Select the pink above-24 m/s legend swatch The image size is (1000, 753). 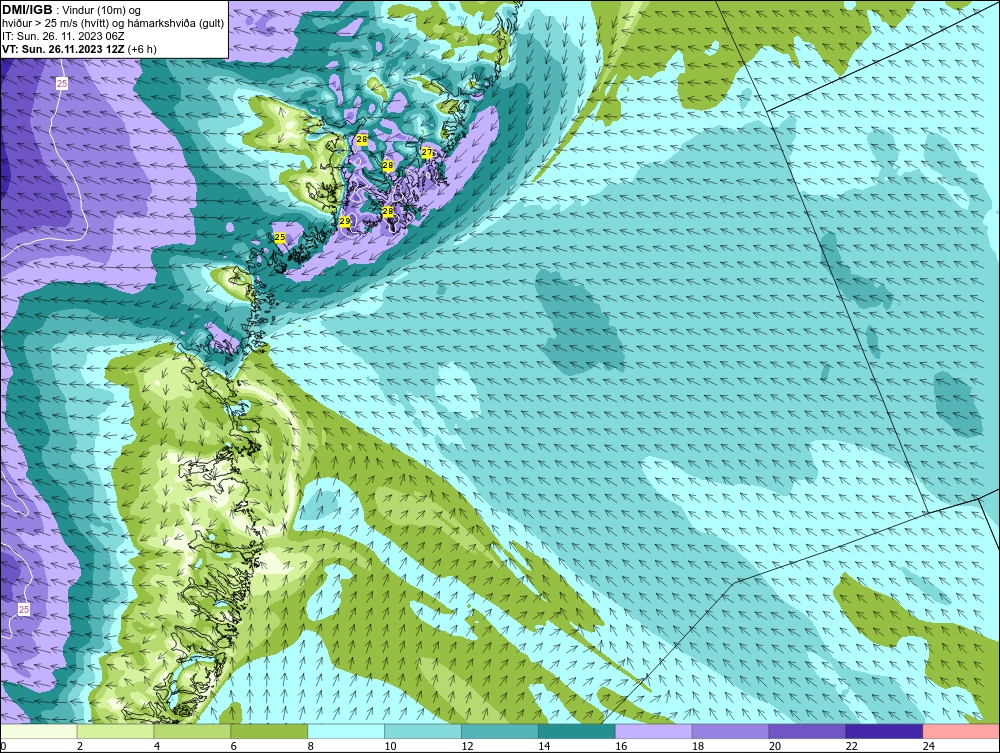tap(961, 731)
